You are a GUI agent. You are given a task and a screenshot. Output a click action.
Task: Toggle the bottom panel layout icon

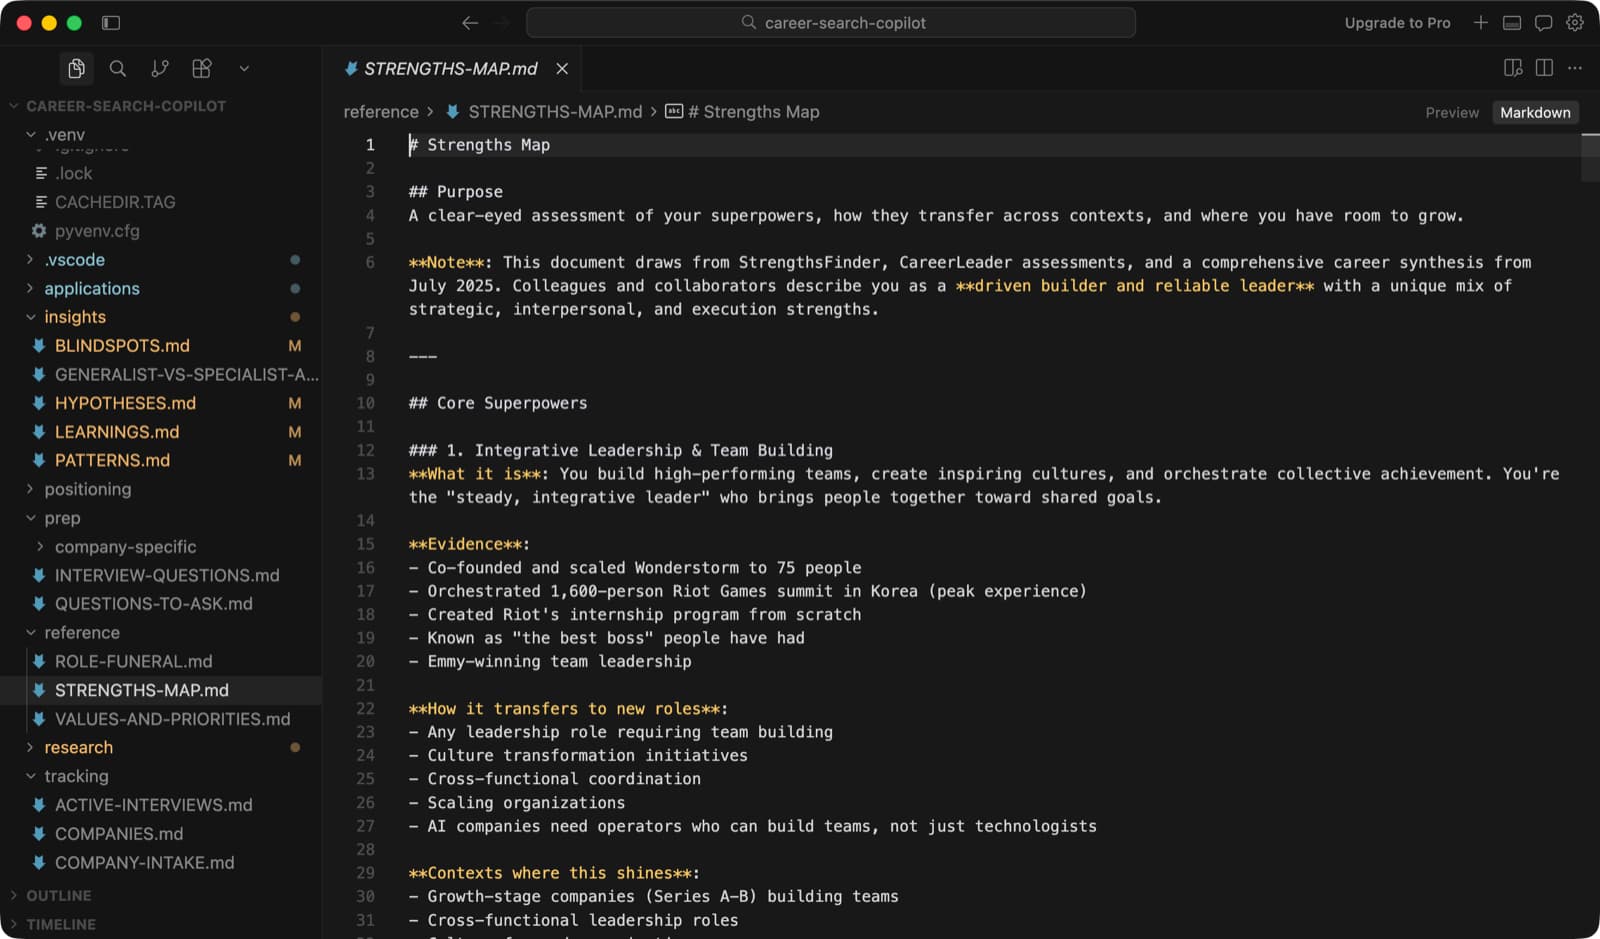tap(1512, 22)
